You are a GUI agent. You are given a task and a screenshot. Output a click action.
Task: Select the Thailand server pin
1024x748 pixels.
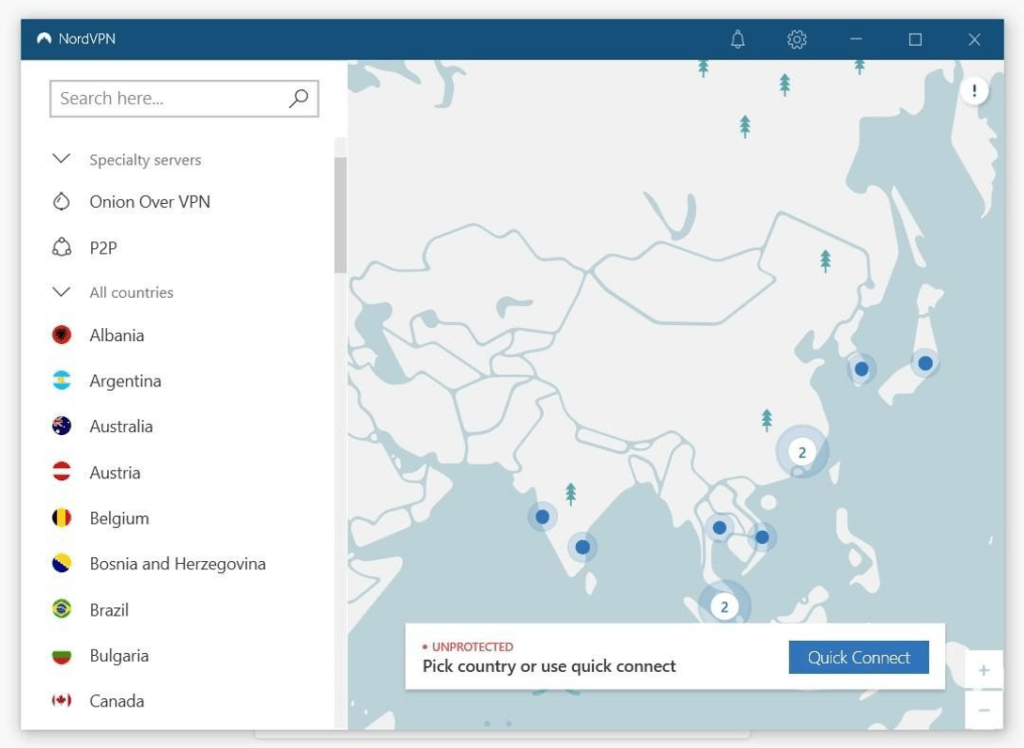point(719,528)
